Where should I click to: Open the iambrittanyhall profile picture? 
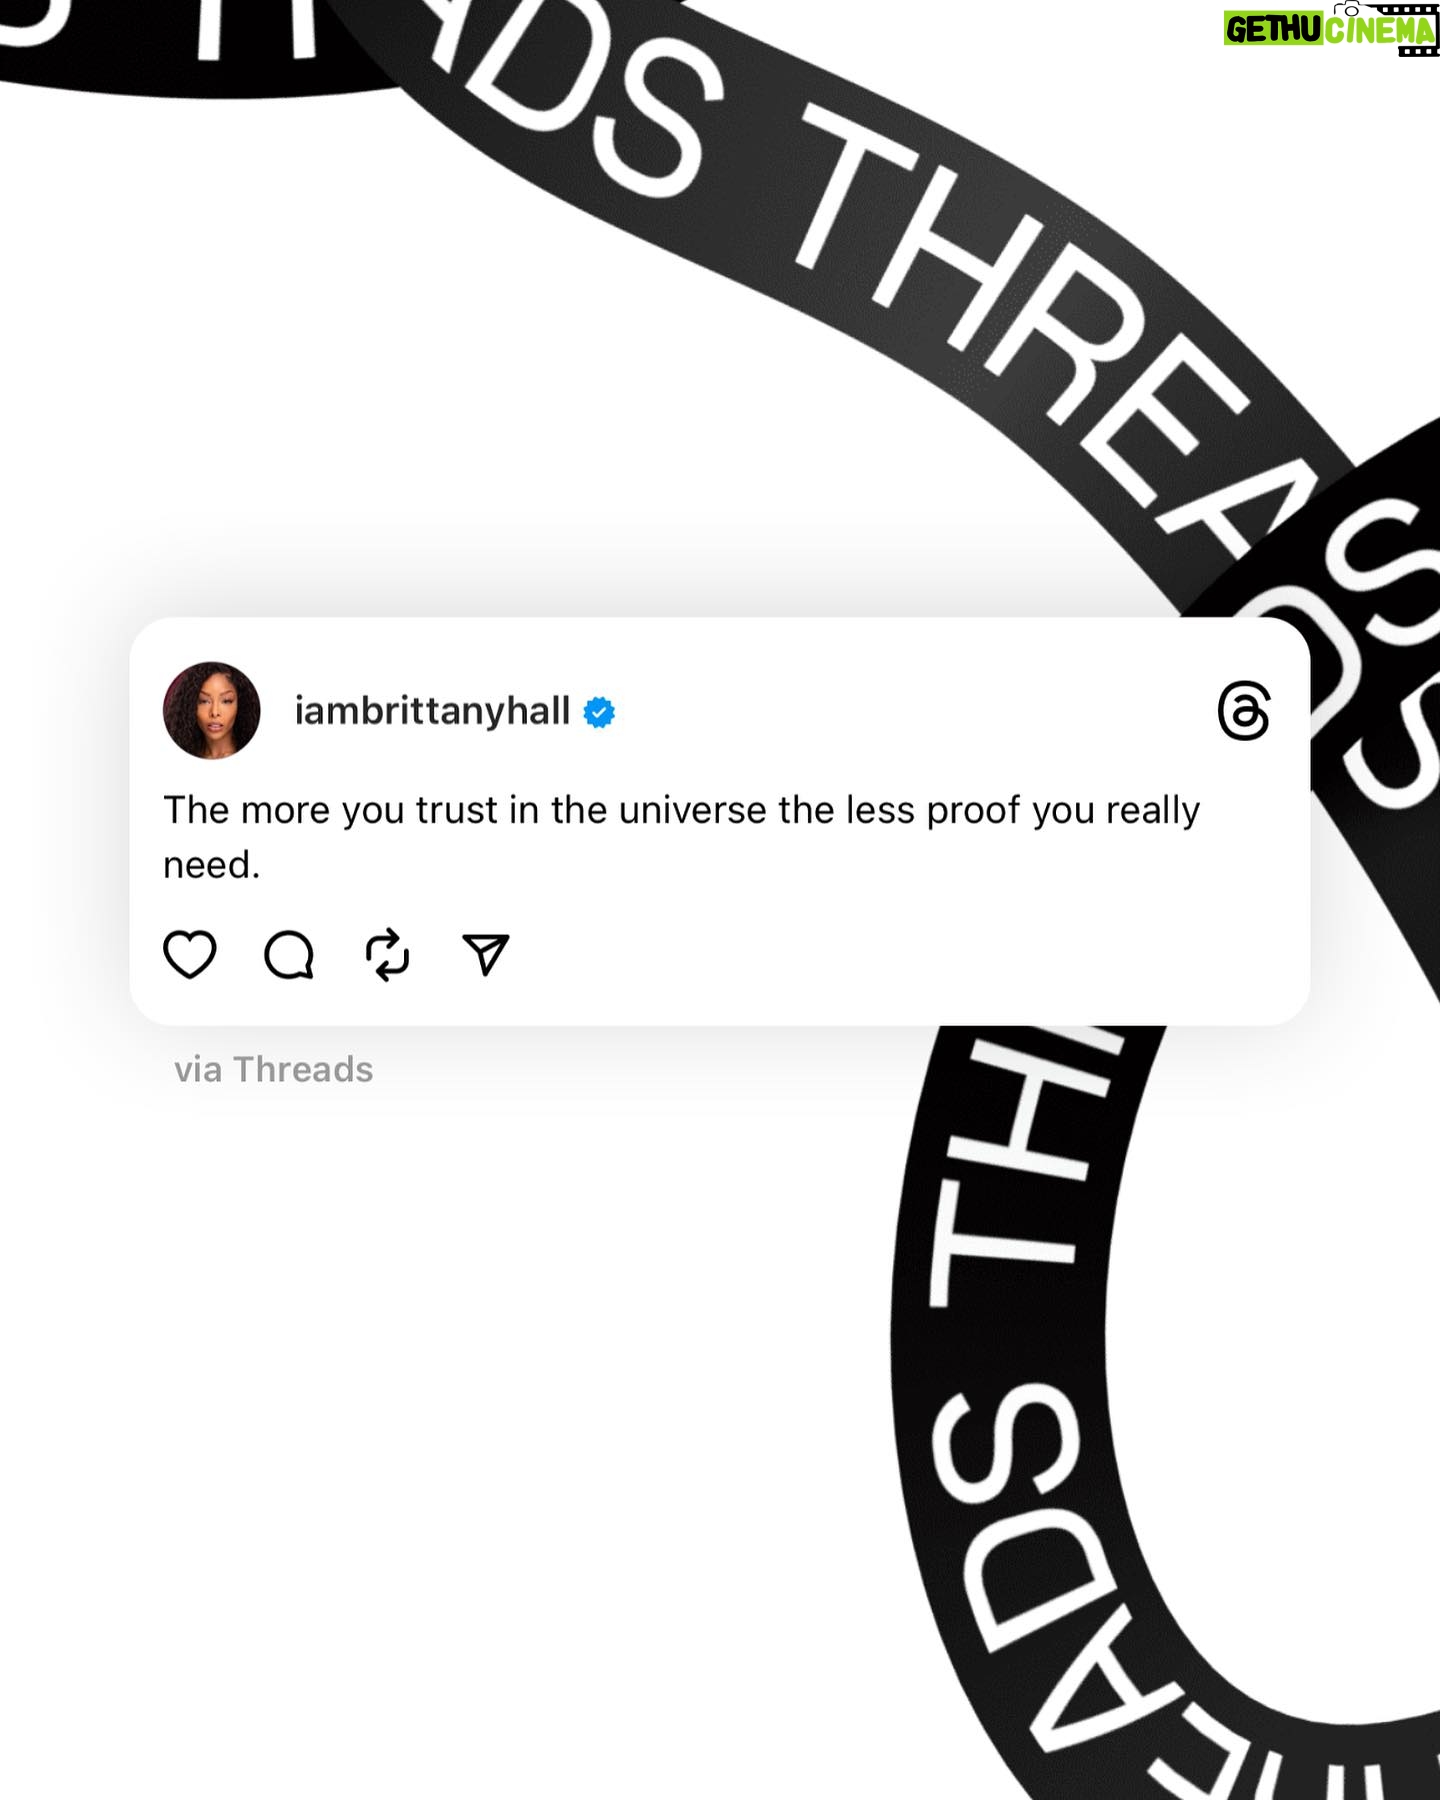pos(212,710)
